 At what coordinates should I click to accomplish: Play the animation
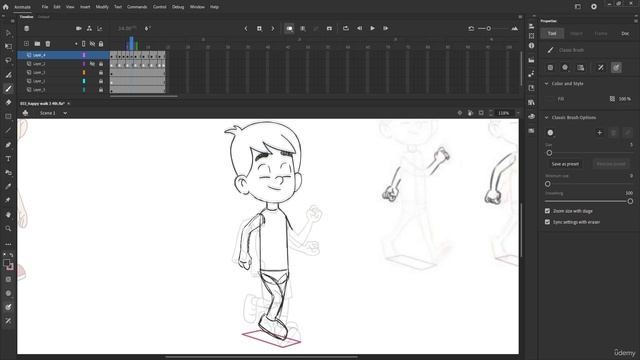pyautogui.click(x=372, y=28)
